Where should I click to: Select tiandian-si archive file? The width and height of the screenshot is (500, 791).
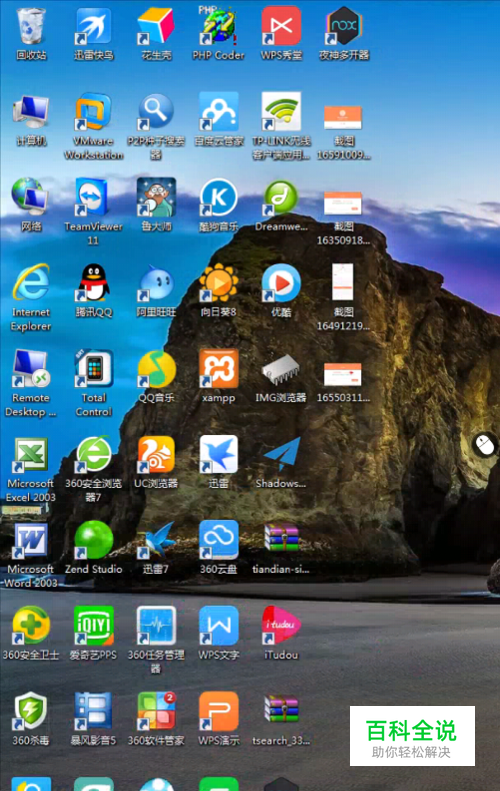[282, 538]
